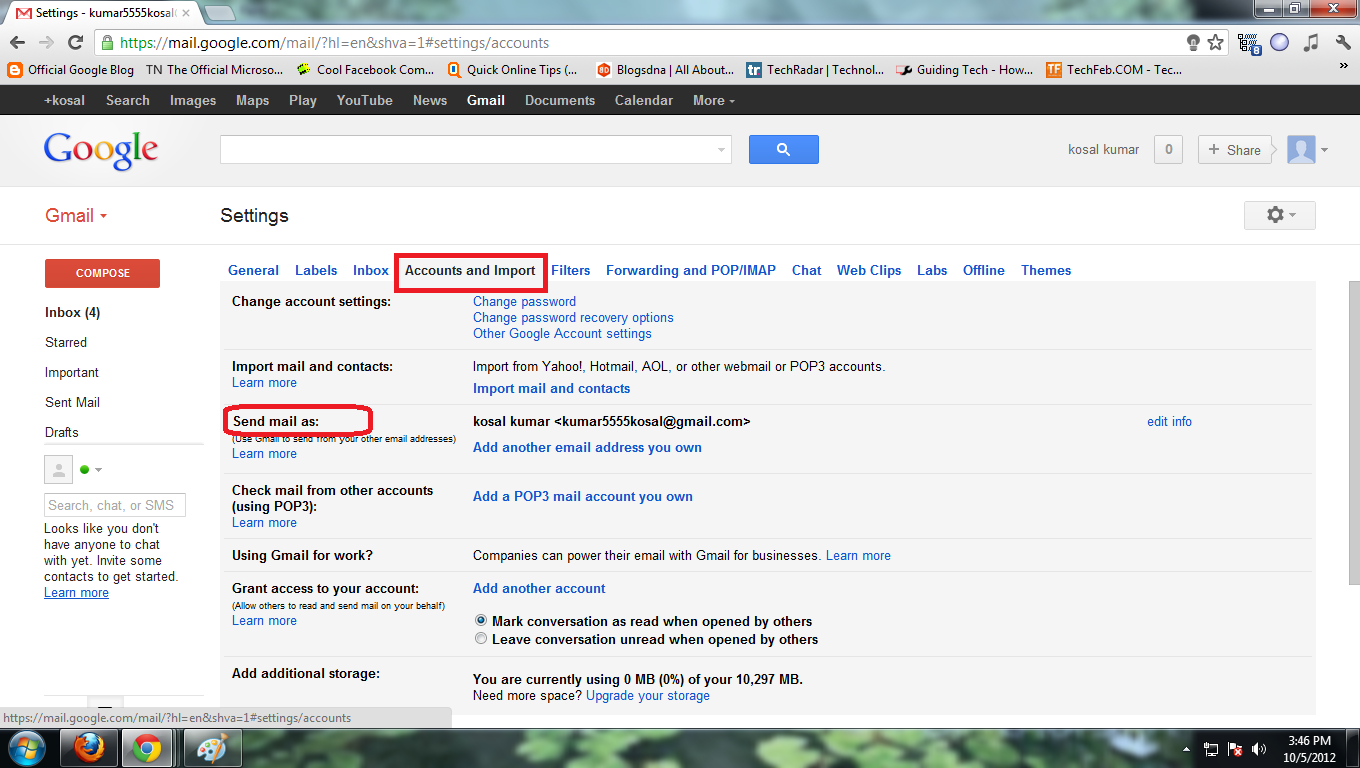Open the Web Clips settings tab
This screenshot has width=1360, height=768.
tap(869, 270)
